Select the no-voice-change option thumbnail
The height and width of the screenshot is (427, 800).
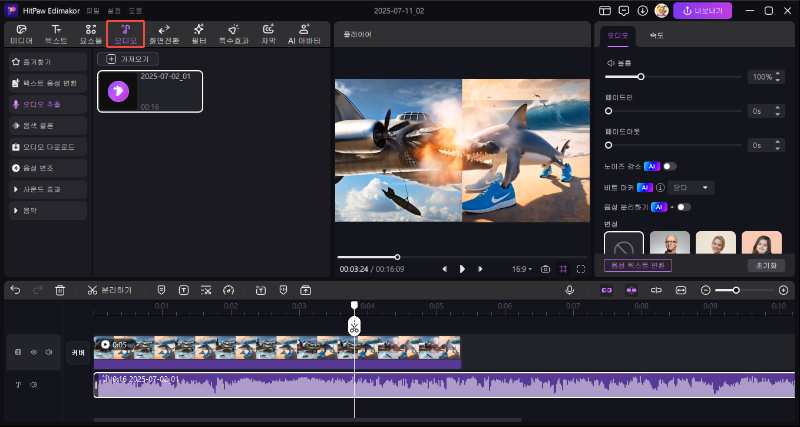tap(624, 243)
